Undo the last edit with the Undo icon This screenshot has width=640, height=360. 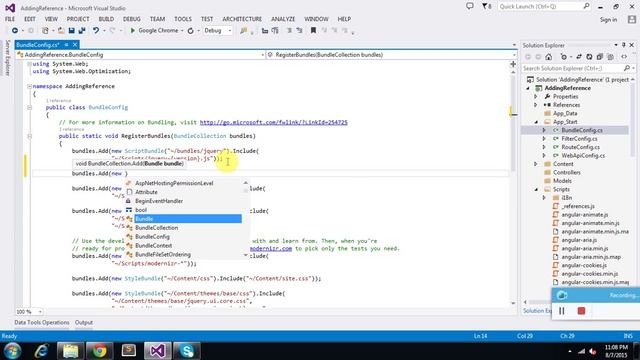point(96,31)
